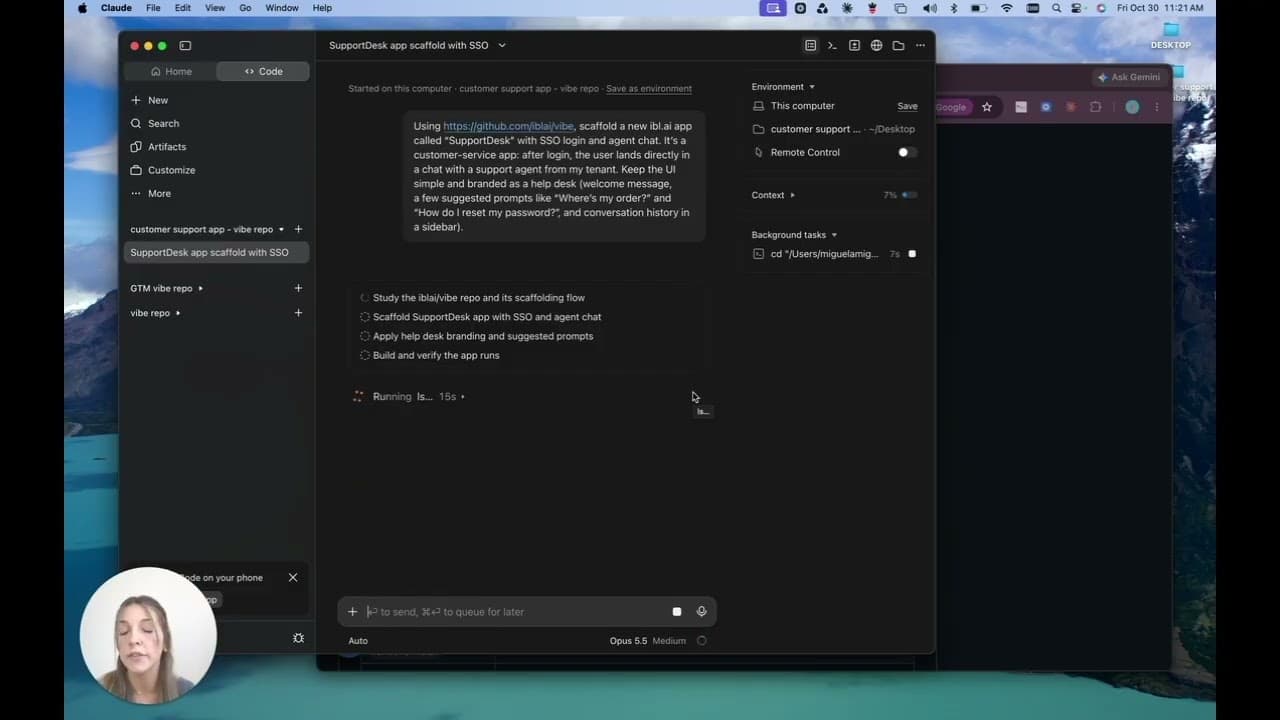Activate the microphone dictation icon
Viewport: 1280px width, 720px height.
click(x=701, y=611)
